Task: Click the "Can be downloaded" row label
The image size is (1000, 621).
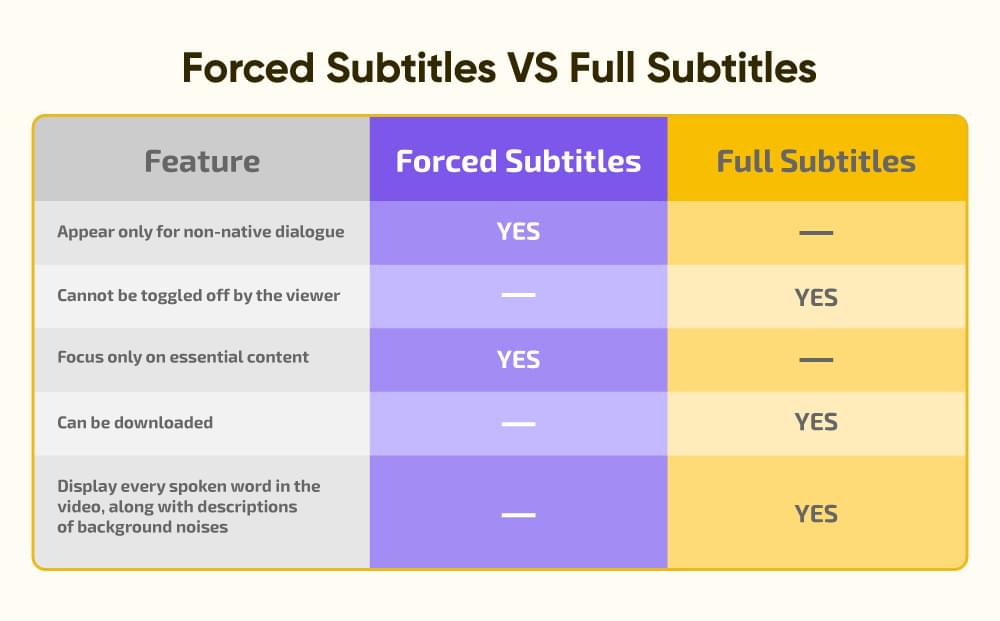Action: click(x=135, y=422)
